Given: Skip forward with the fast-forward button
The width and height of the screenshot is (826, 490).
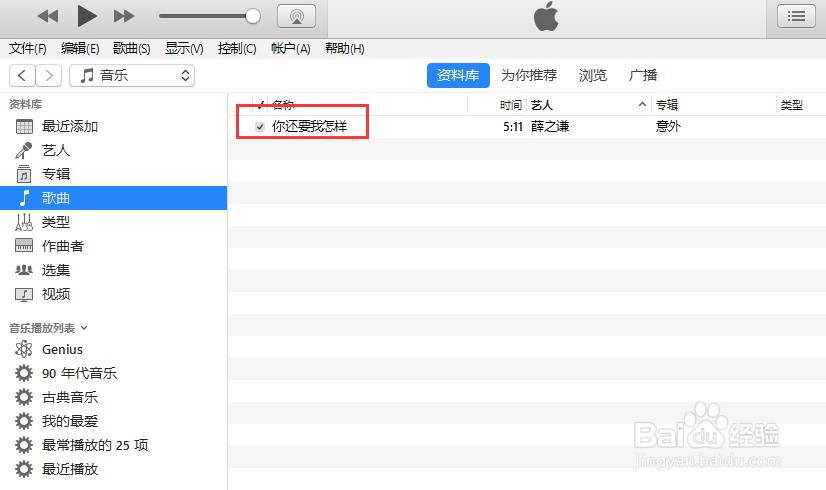Looking at the screenshot, I should [x=124, y=16].
